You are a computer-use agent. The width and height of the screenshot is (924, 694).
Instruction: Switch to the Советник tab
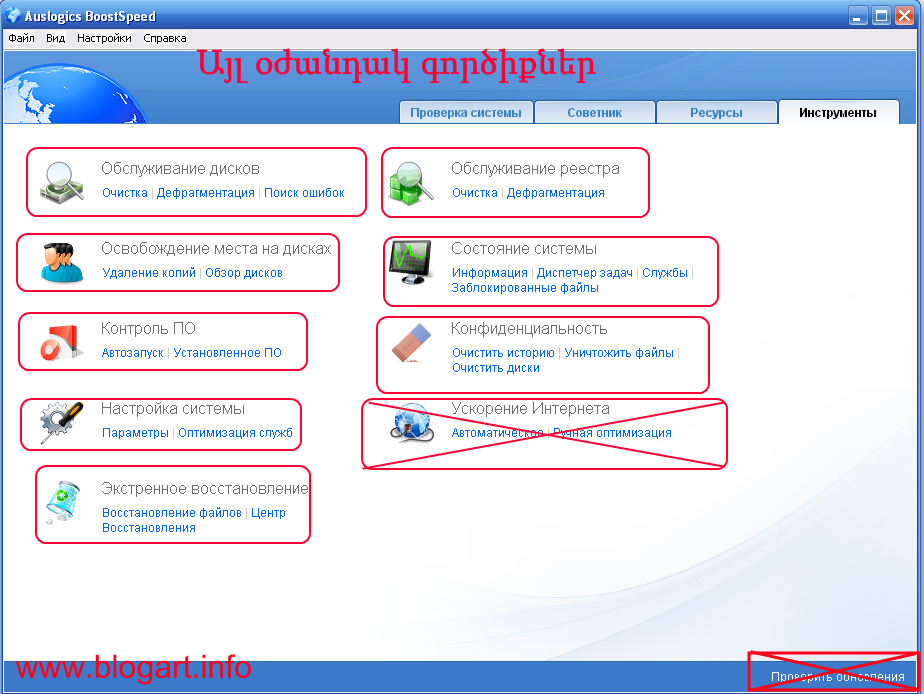(595, 113)
